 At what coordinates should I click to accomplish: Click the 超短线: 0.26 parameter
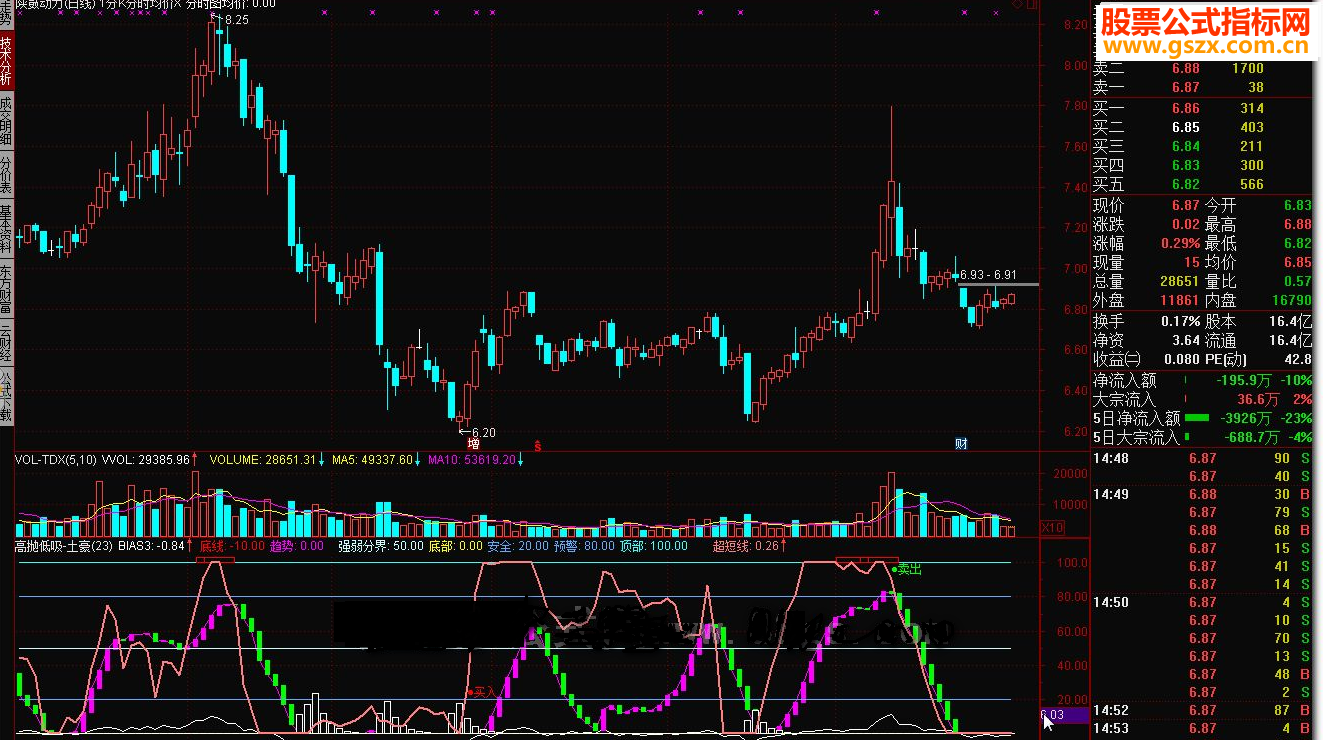pyautogui.click(x=745, y=546)
